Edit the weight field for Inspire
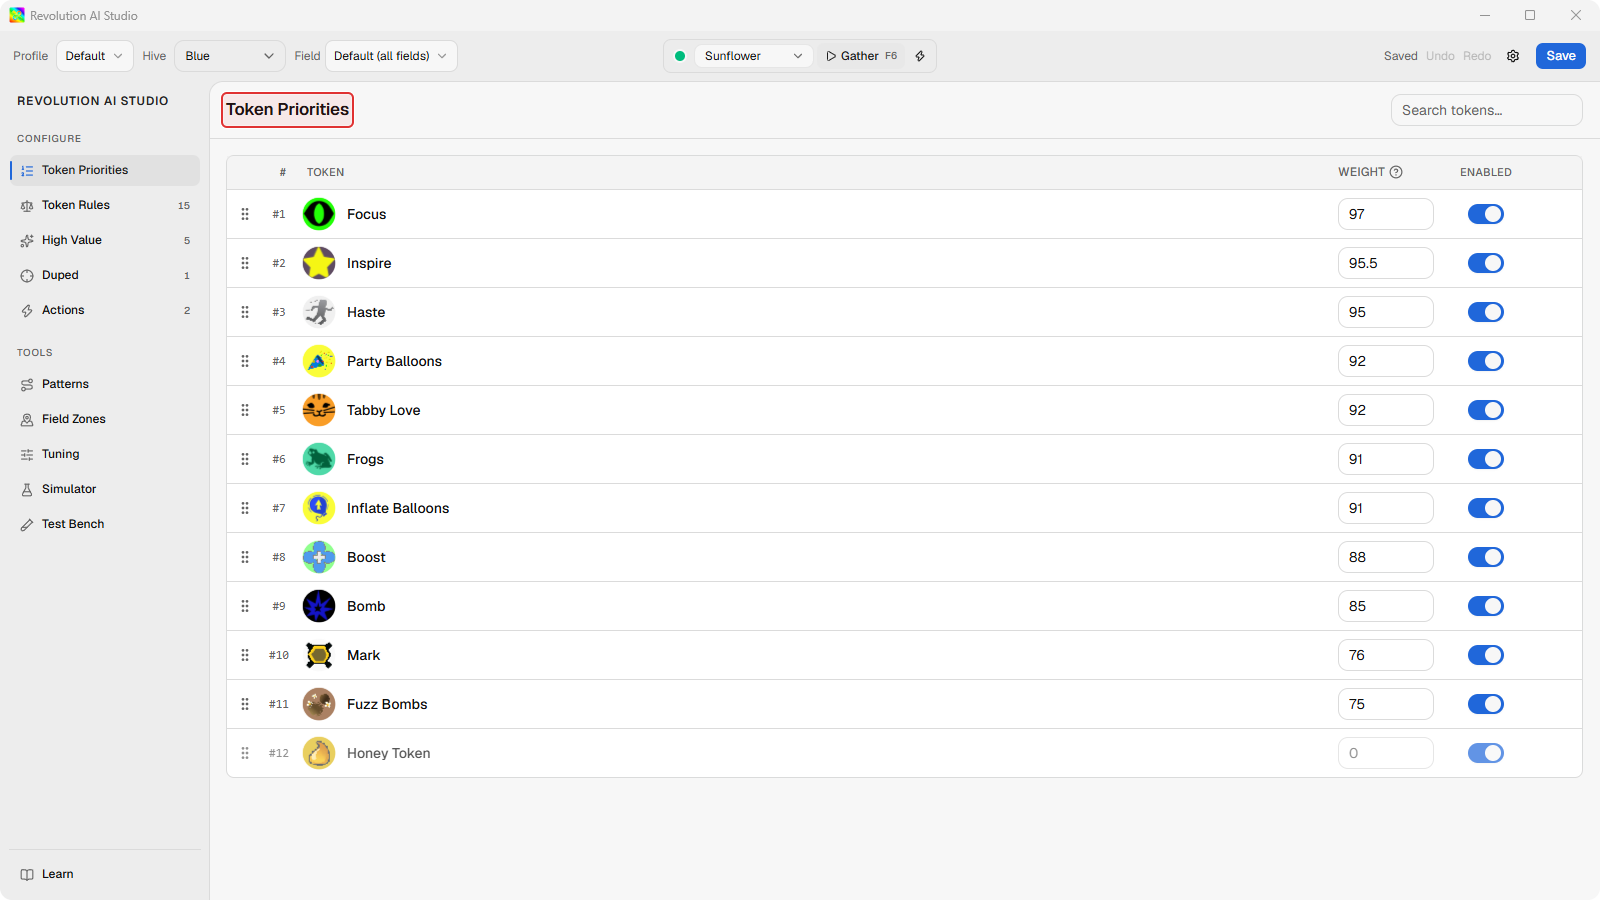Screen dimensions: 1600x900 click(1386, 263)
